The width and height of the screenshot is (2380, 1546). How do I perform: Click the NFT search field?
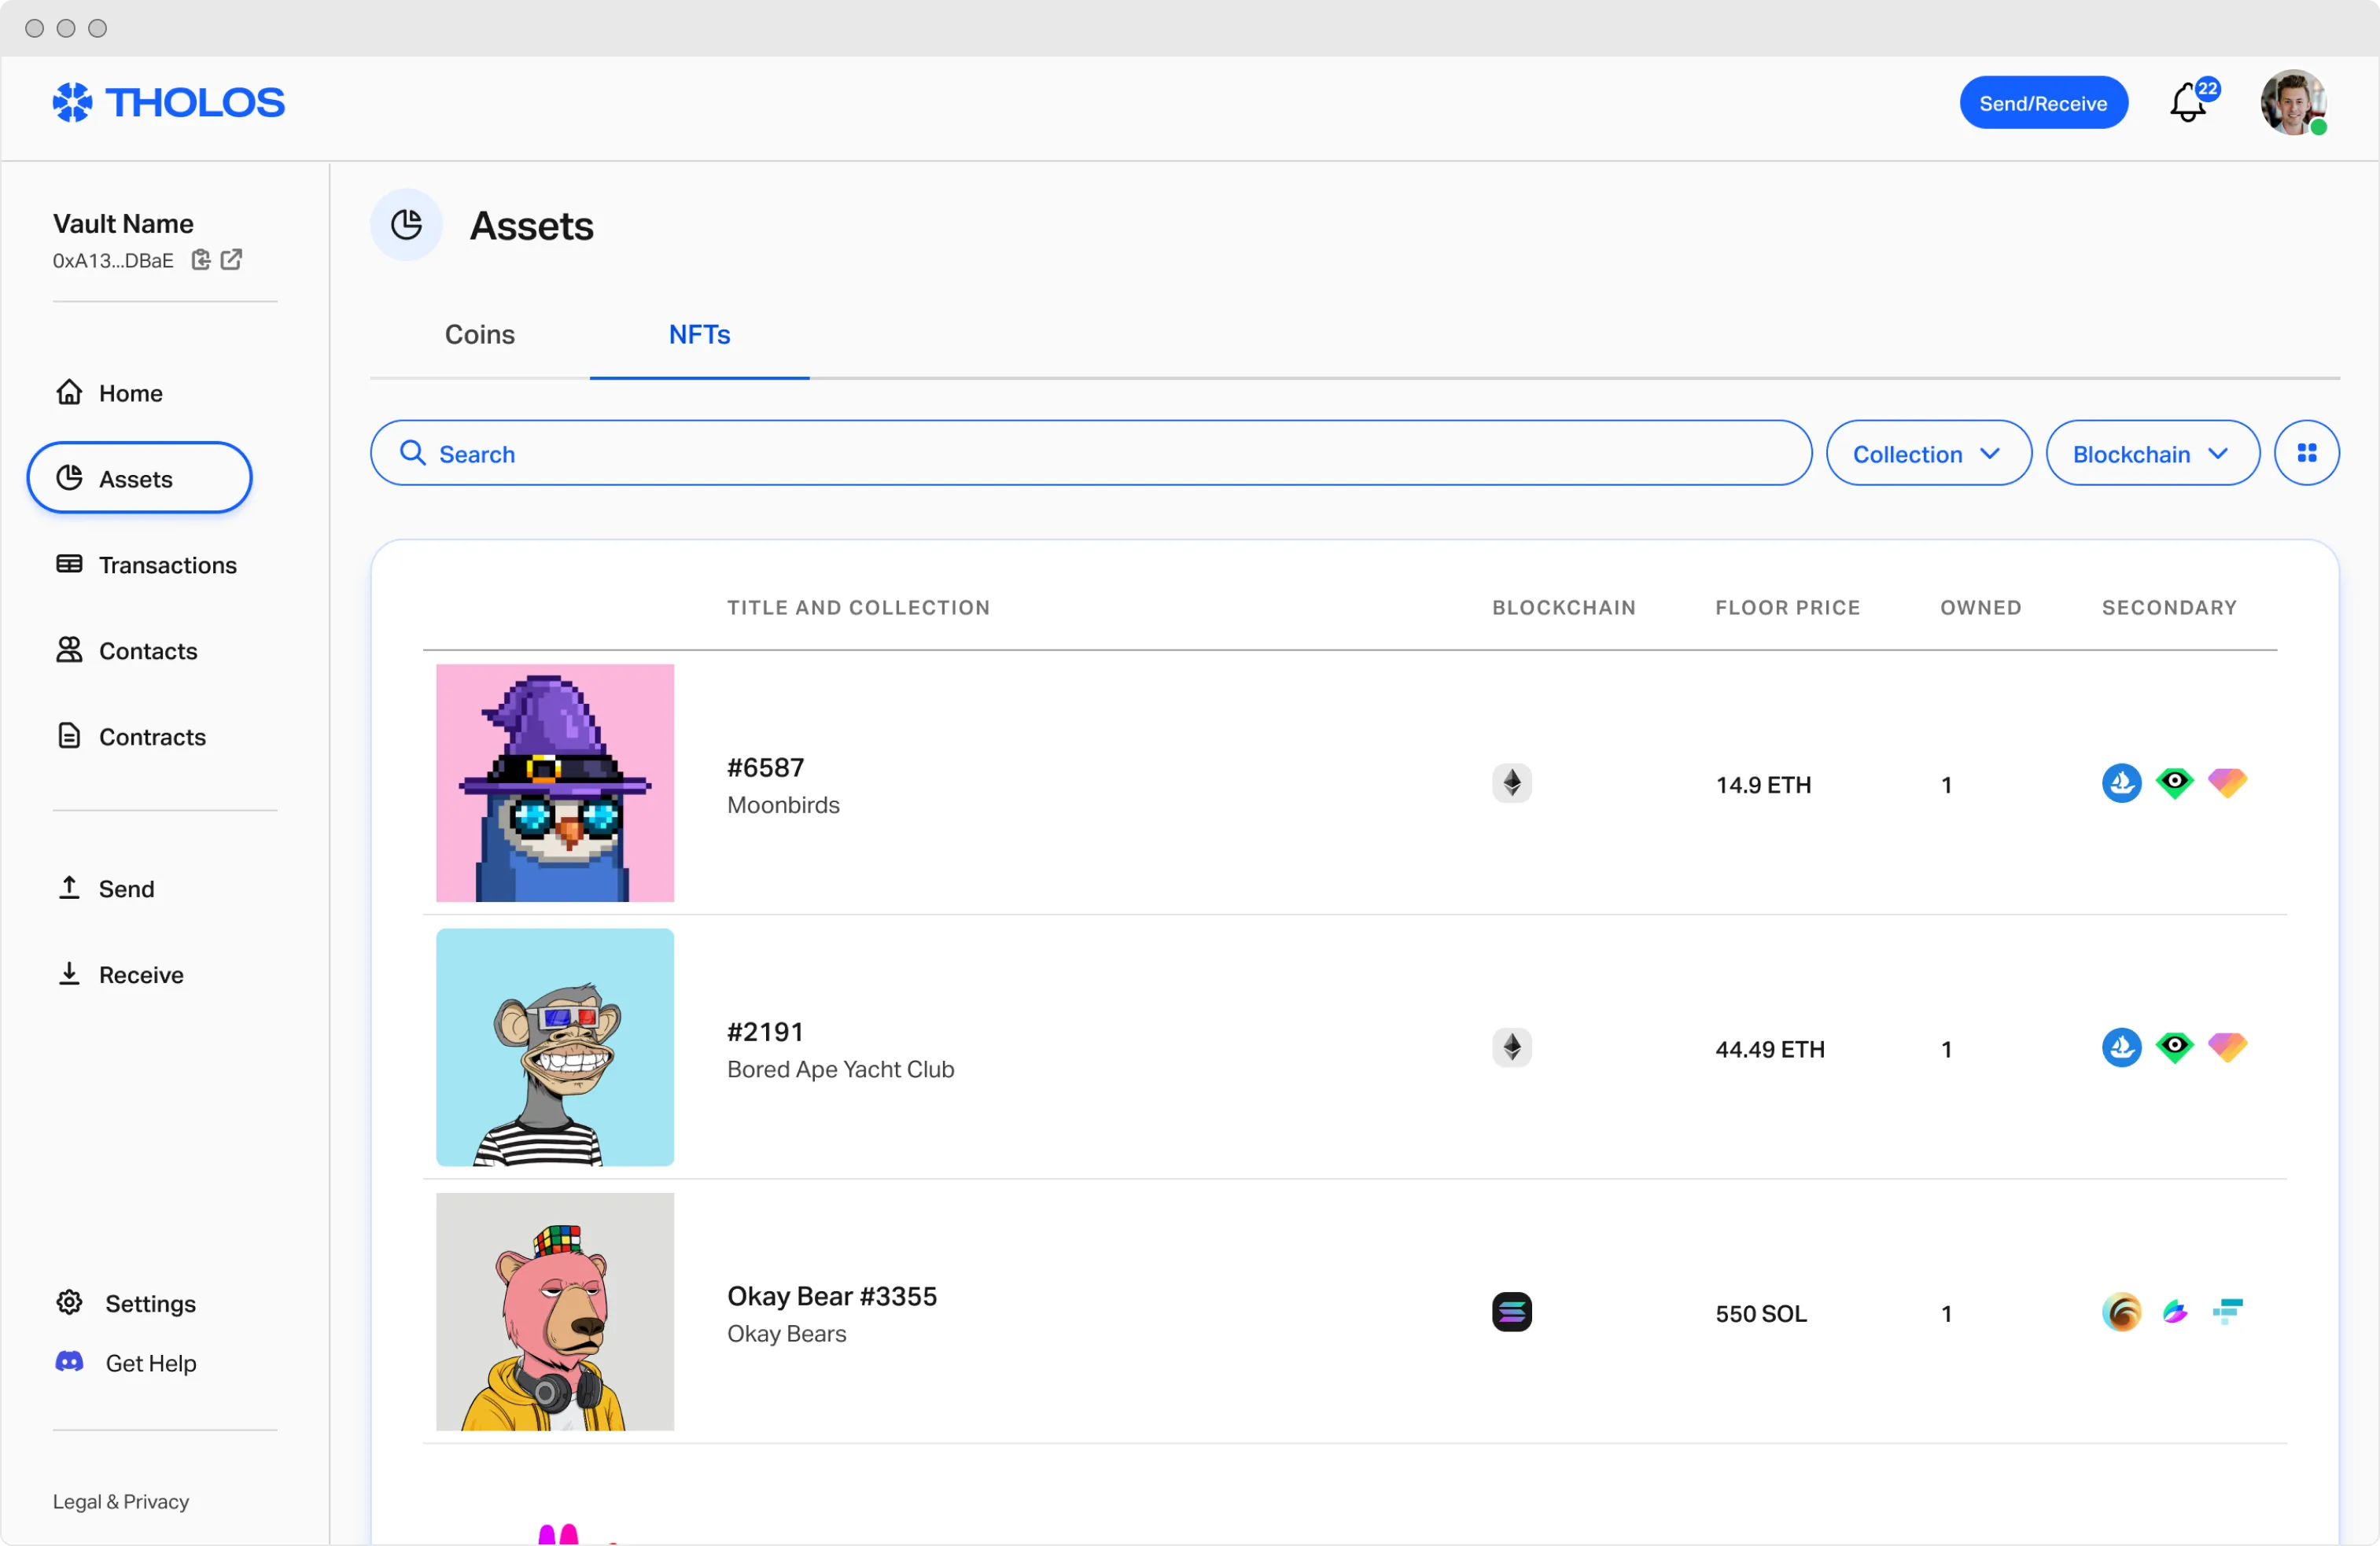1090,453
